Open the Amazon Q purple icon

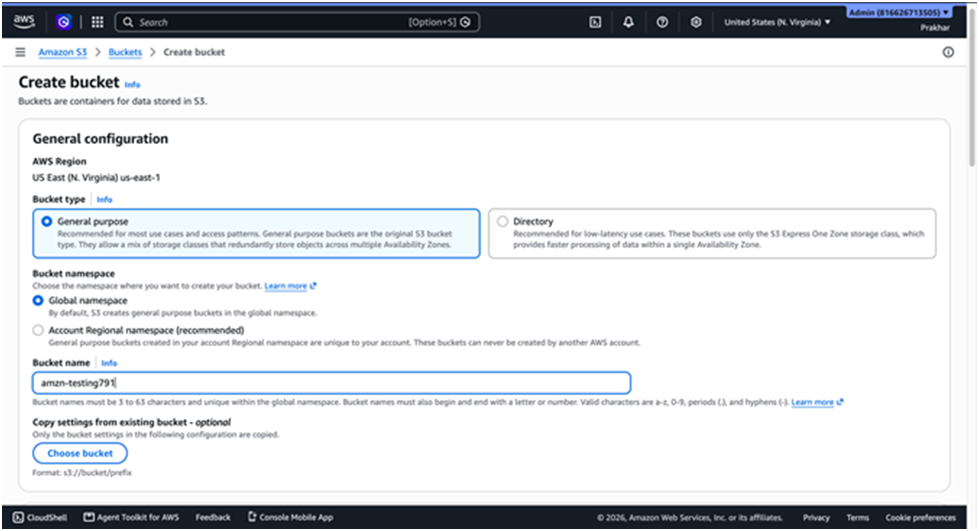point(63,22)
